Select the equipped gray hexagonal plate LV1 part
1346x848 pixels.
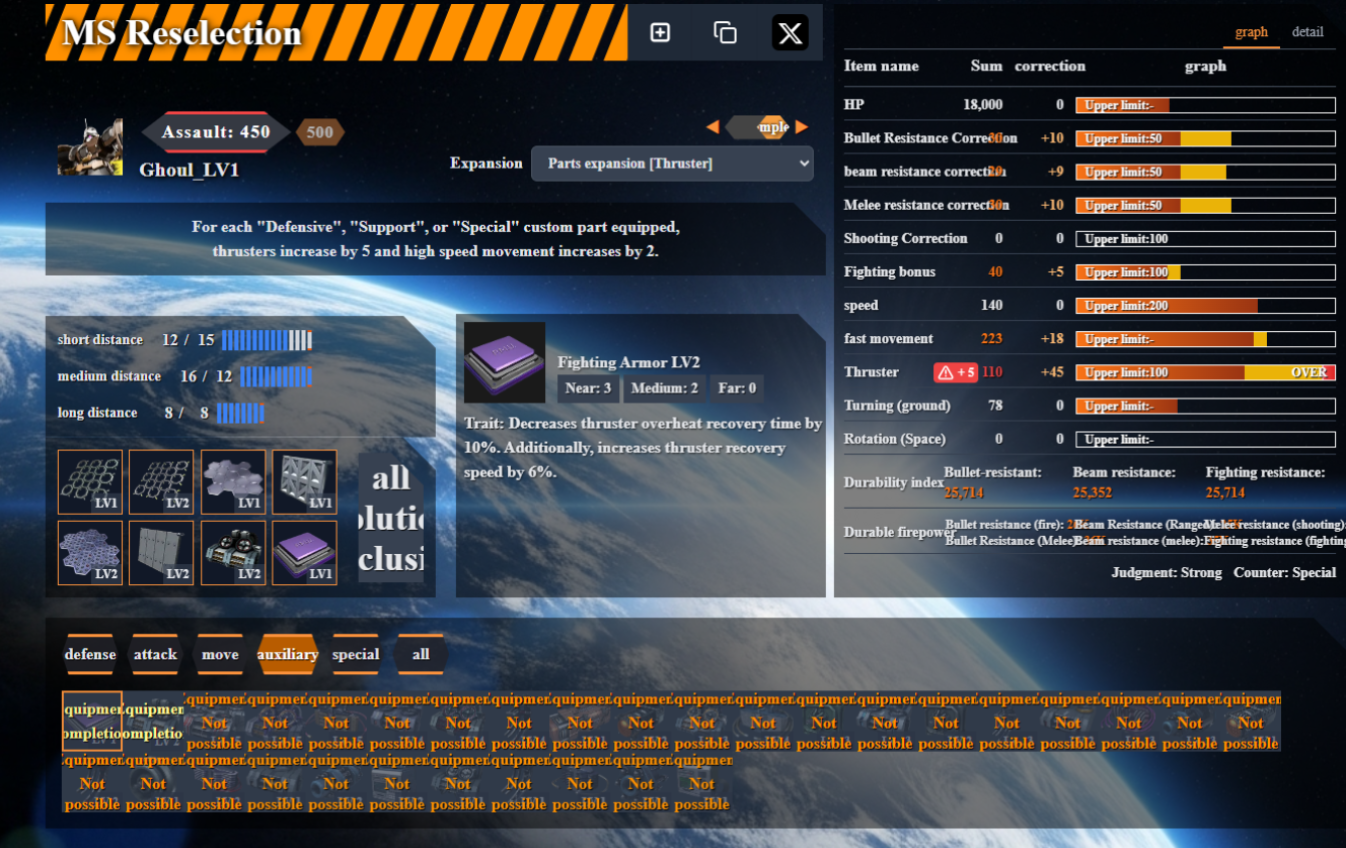pos(233,482)
